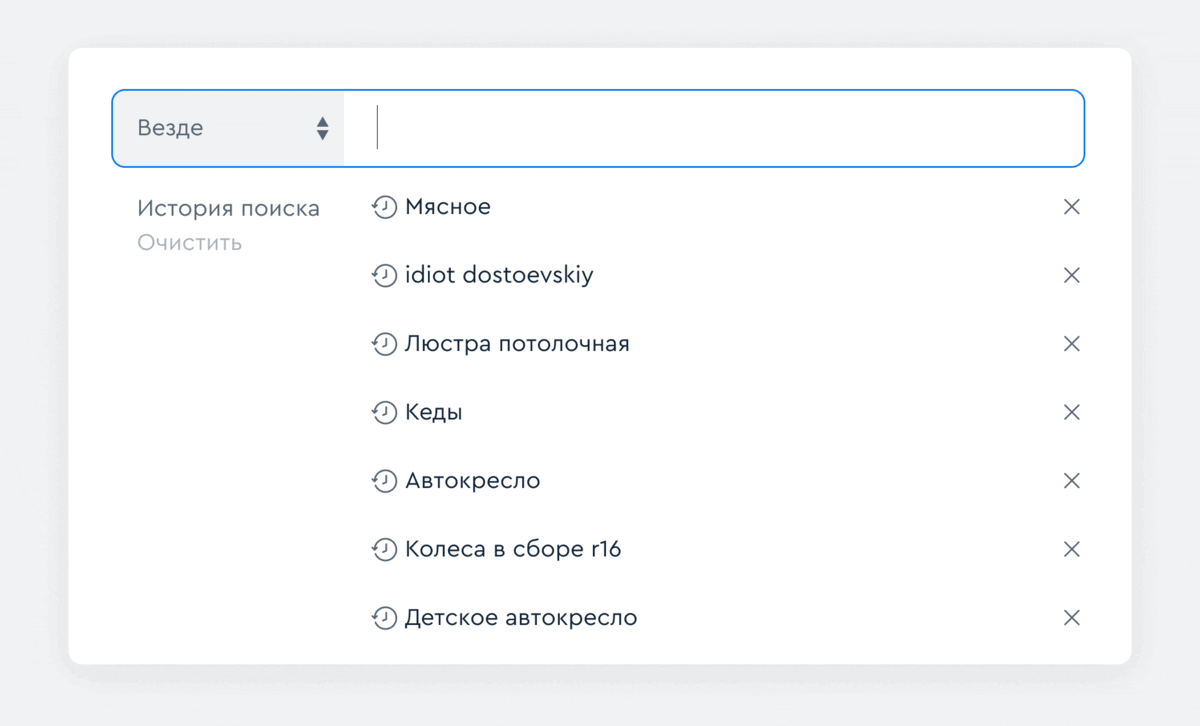
Task: Delete the idiot dostoevskiy history entry
Action: click(1071, 275)
